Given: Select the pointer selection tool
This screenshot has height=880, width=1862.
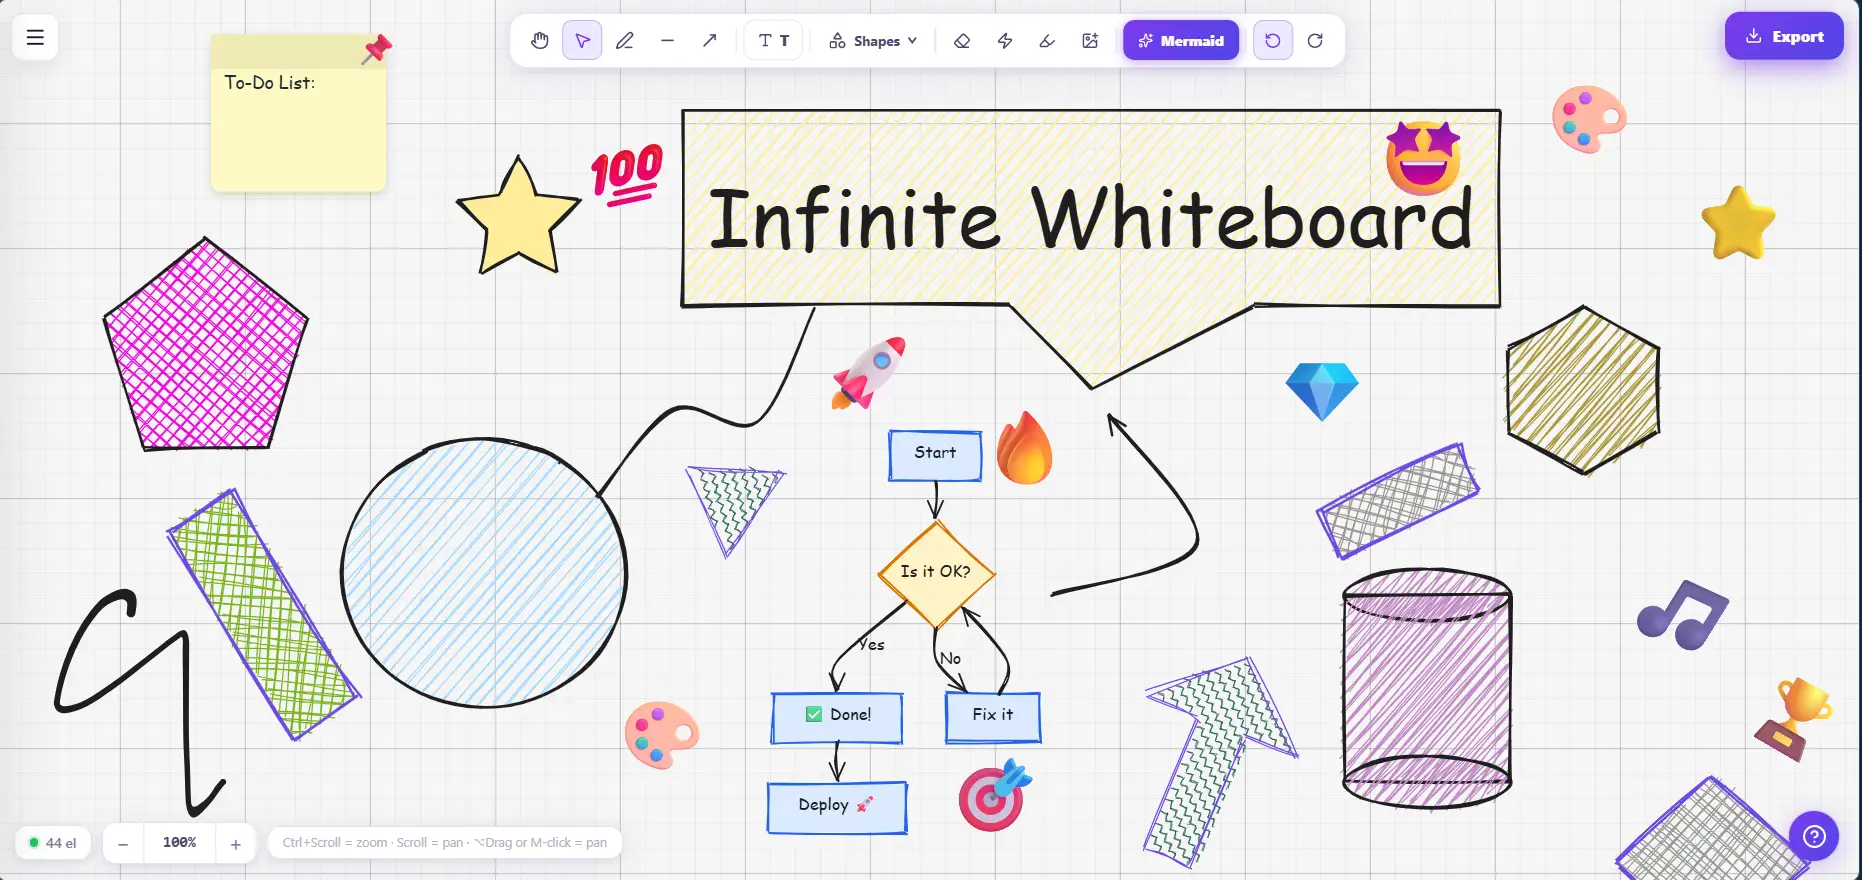Looking at the screenshot, I should [x=582, y=41].
